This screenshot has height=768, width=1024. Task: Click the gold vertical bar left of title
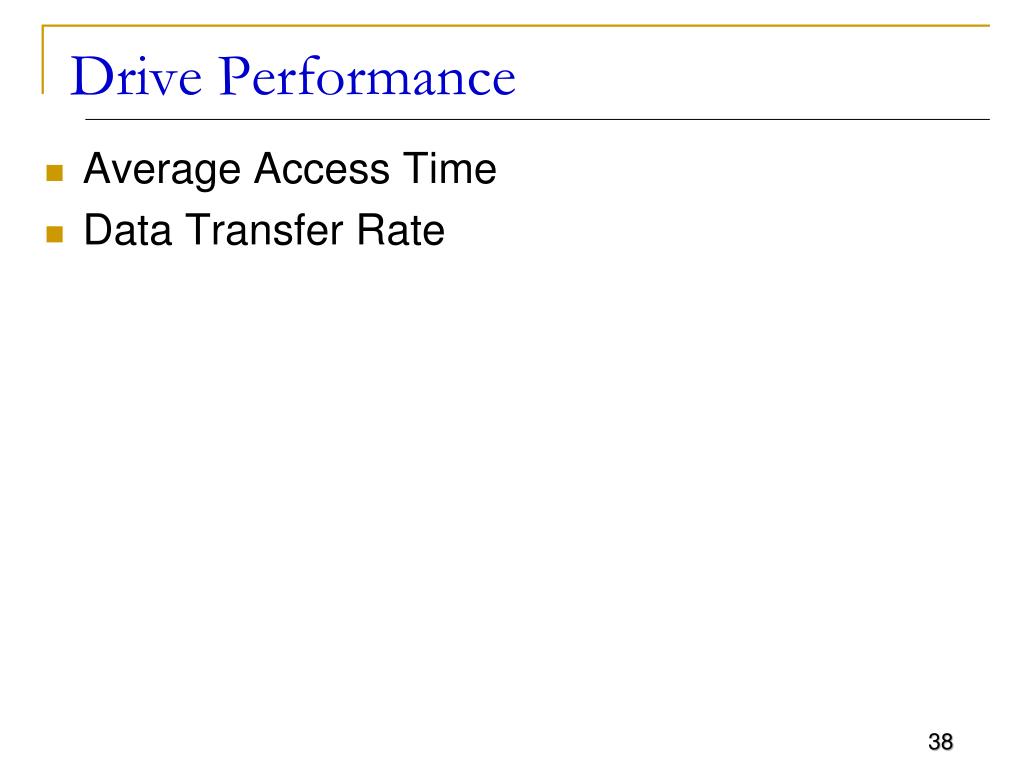pos(43,60)
